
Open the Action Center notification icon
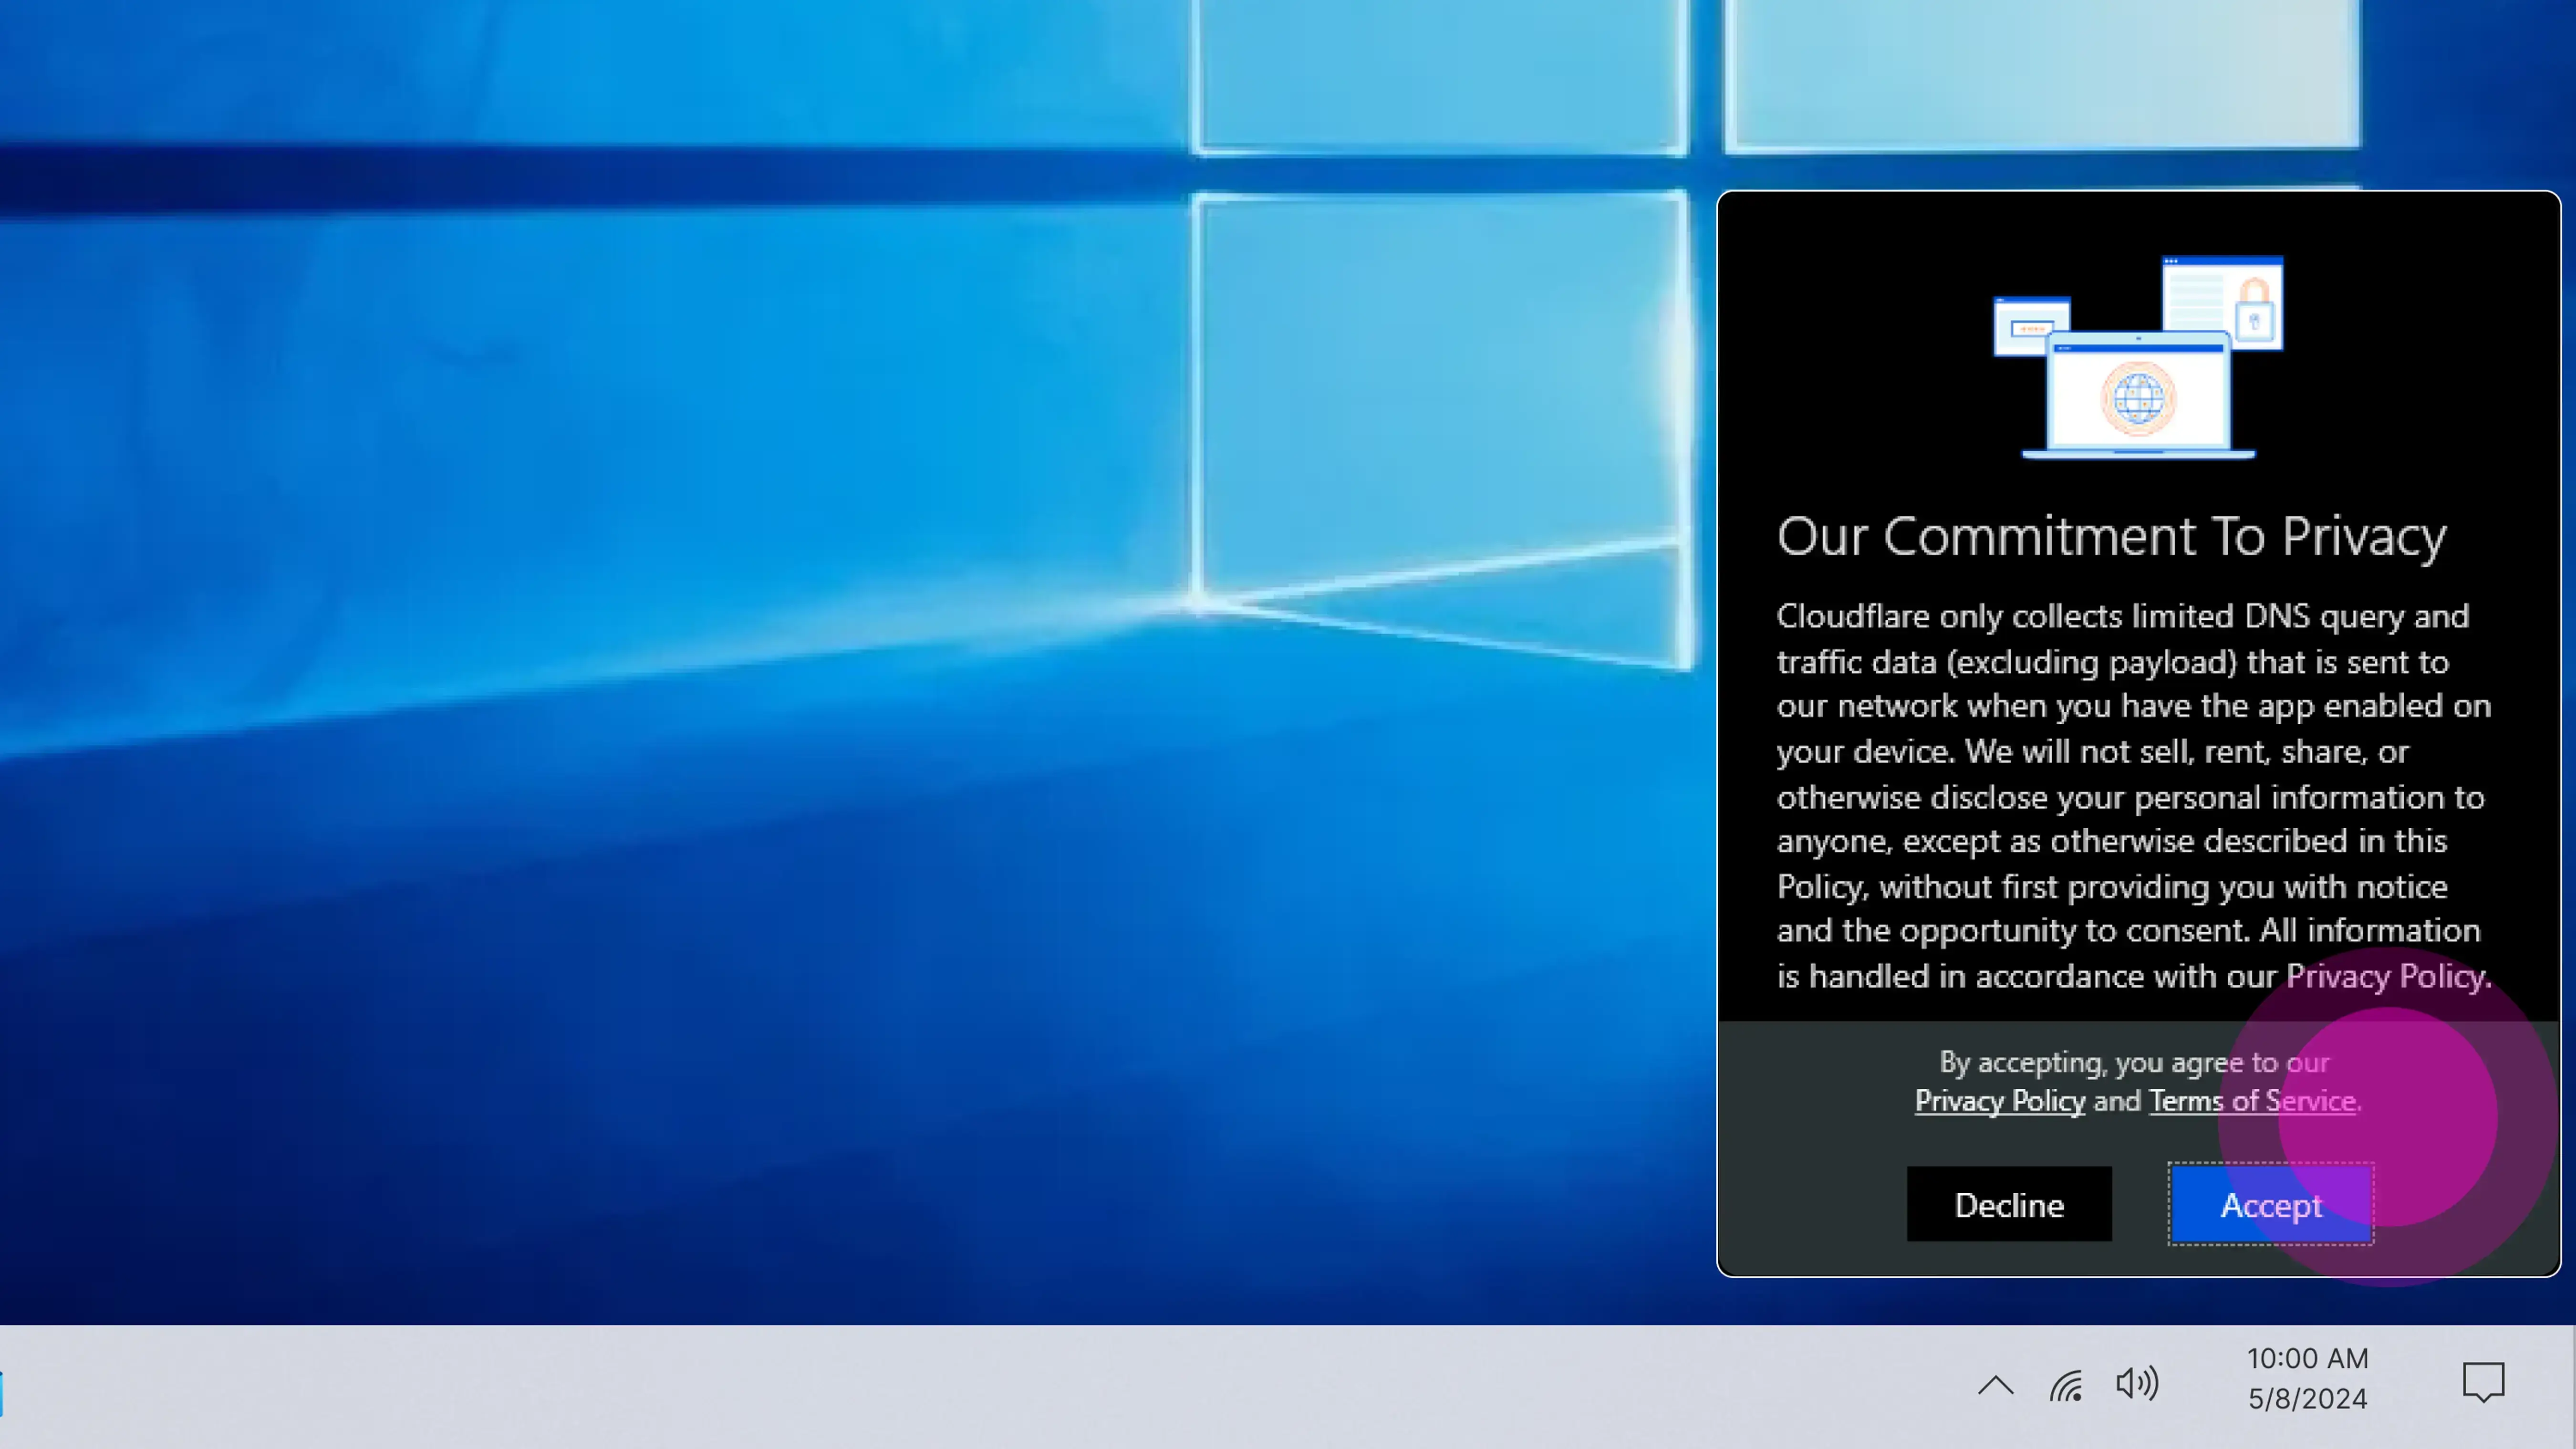pyautogui.click(x=2483, y=1383)
